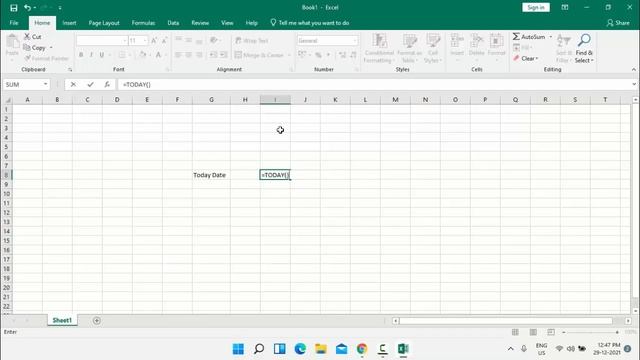The width and height of the screenshot is (640, 360).
Task: Open Microsoft Edge from taskbar
Action: [x=300, y=349]
